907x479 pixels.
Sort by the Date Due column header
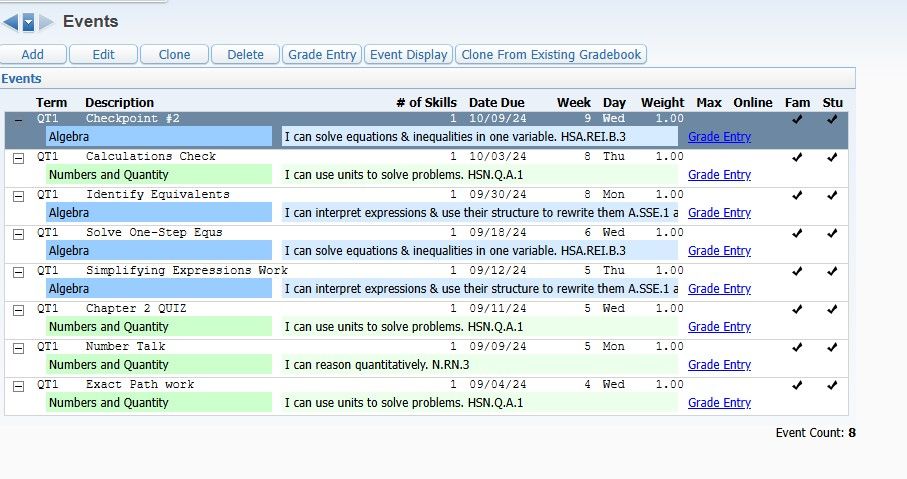coord(496,102)
